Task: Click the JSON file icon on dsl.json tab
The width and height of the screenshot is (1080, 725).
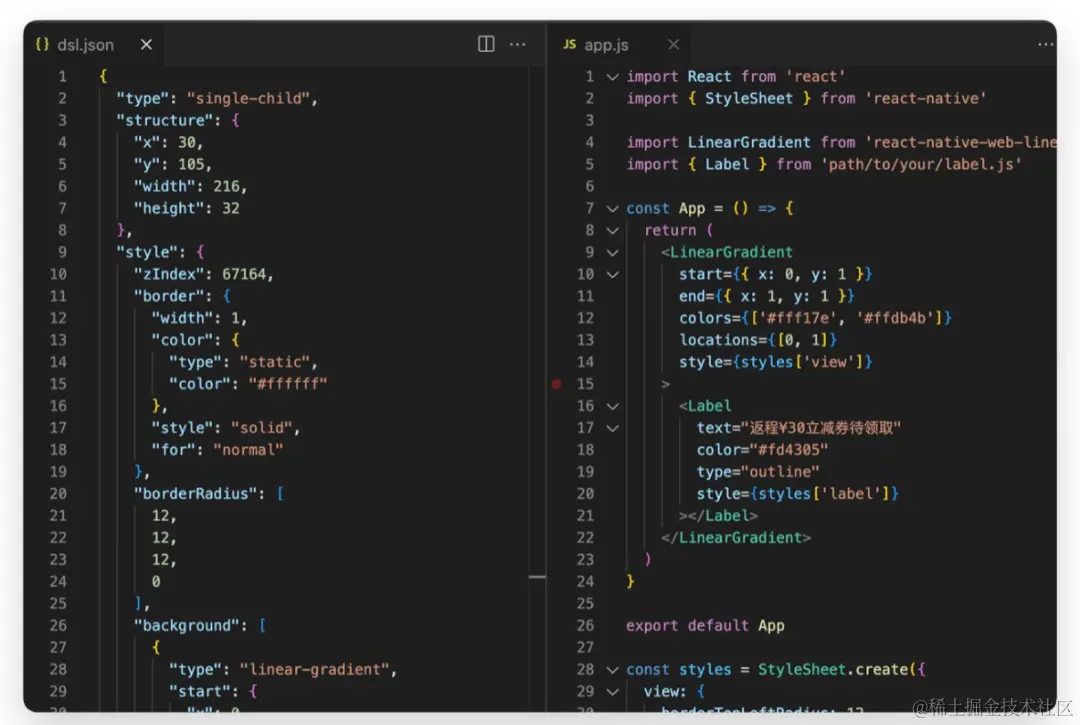Action: pos(43,44)
